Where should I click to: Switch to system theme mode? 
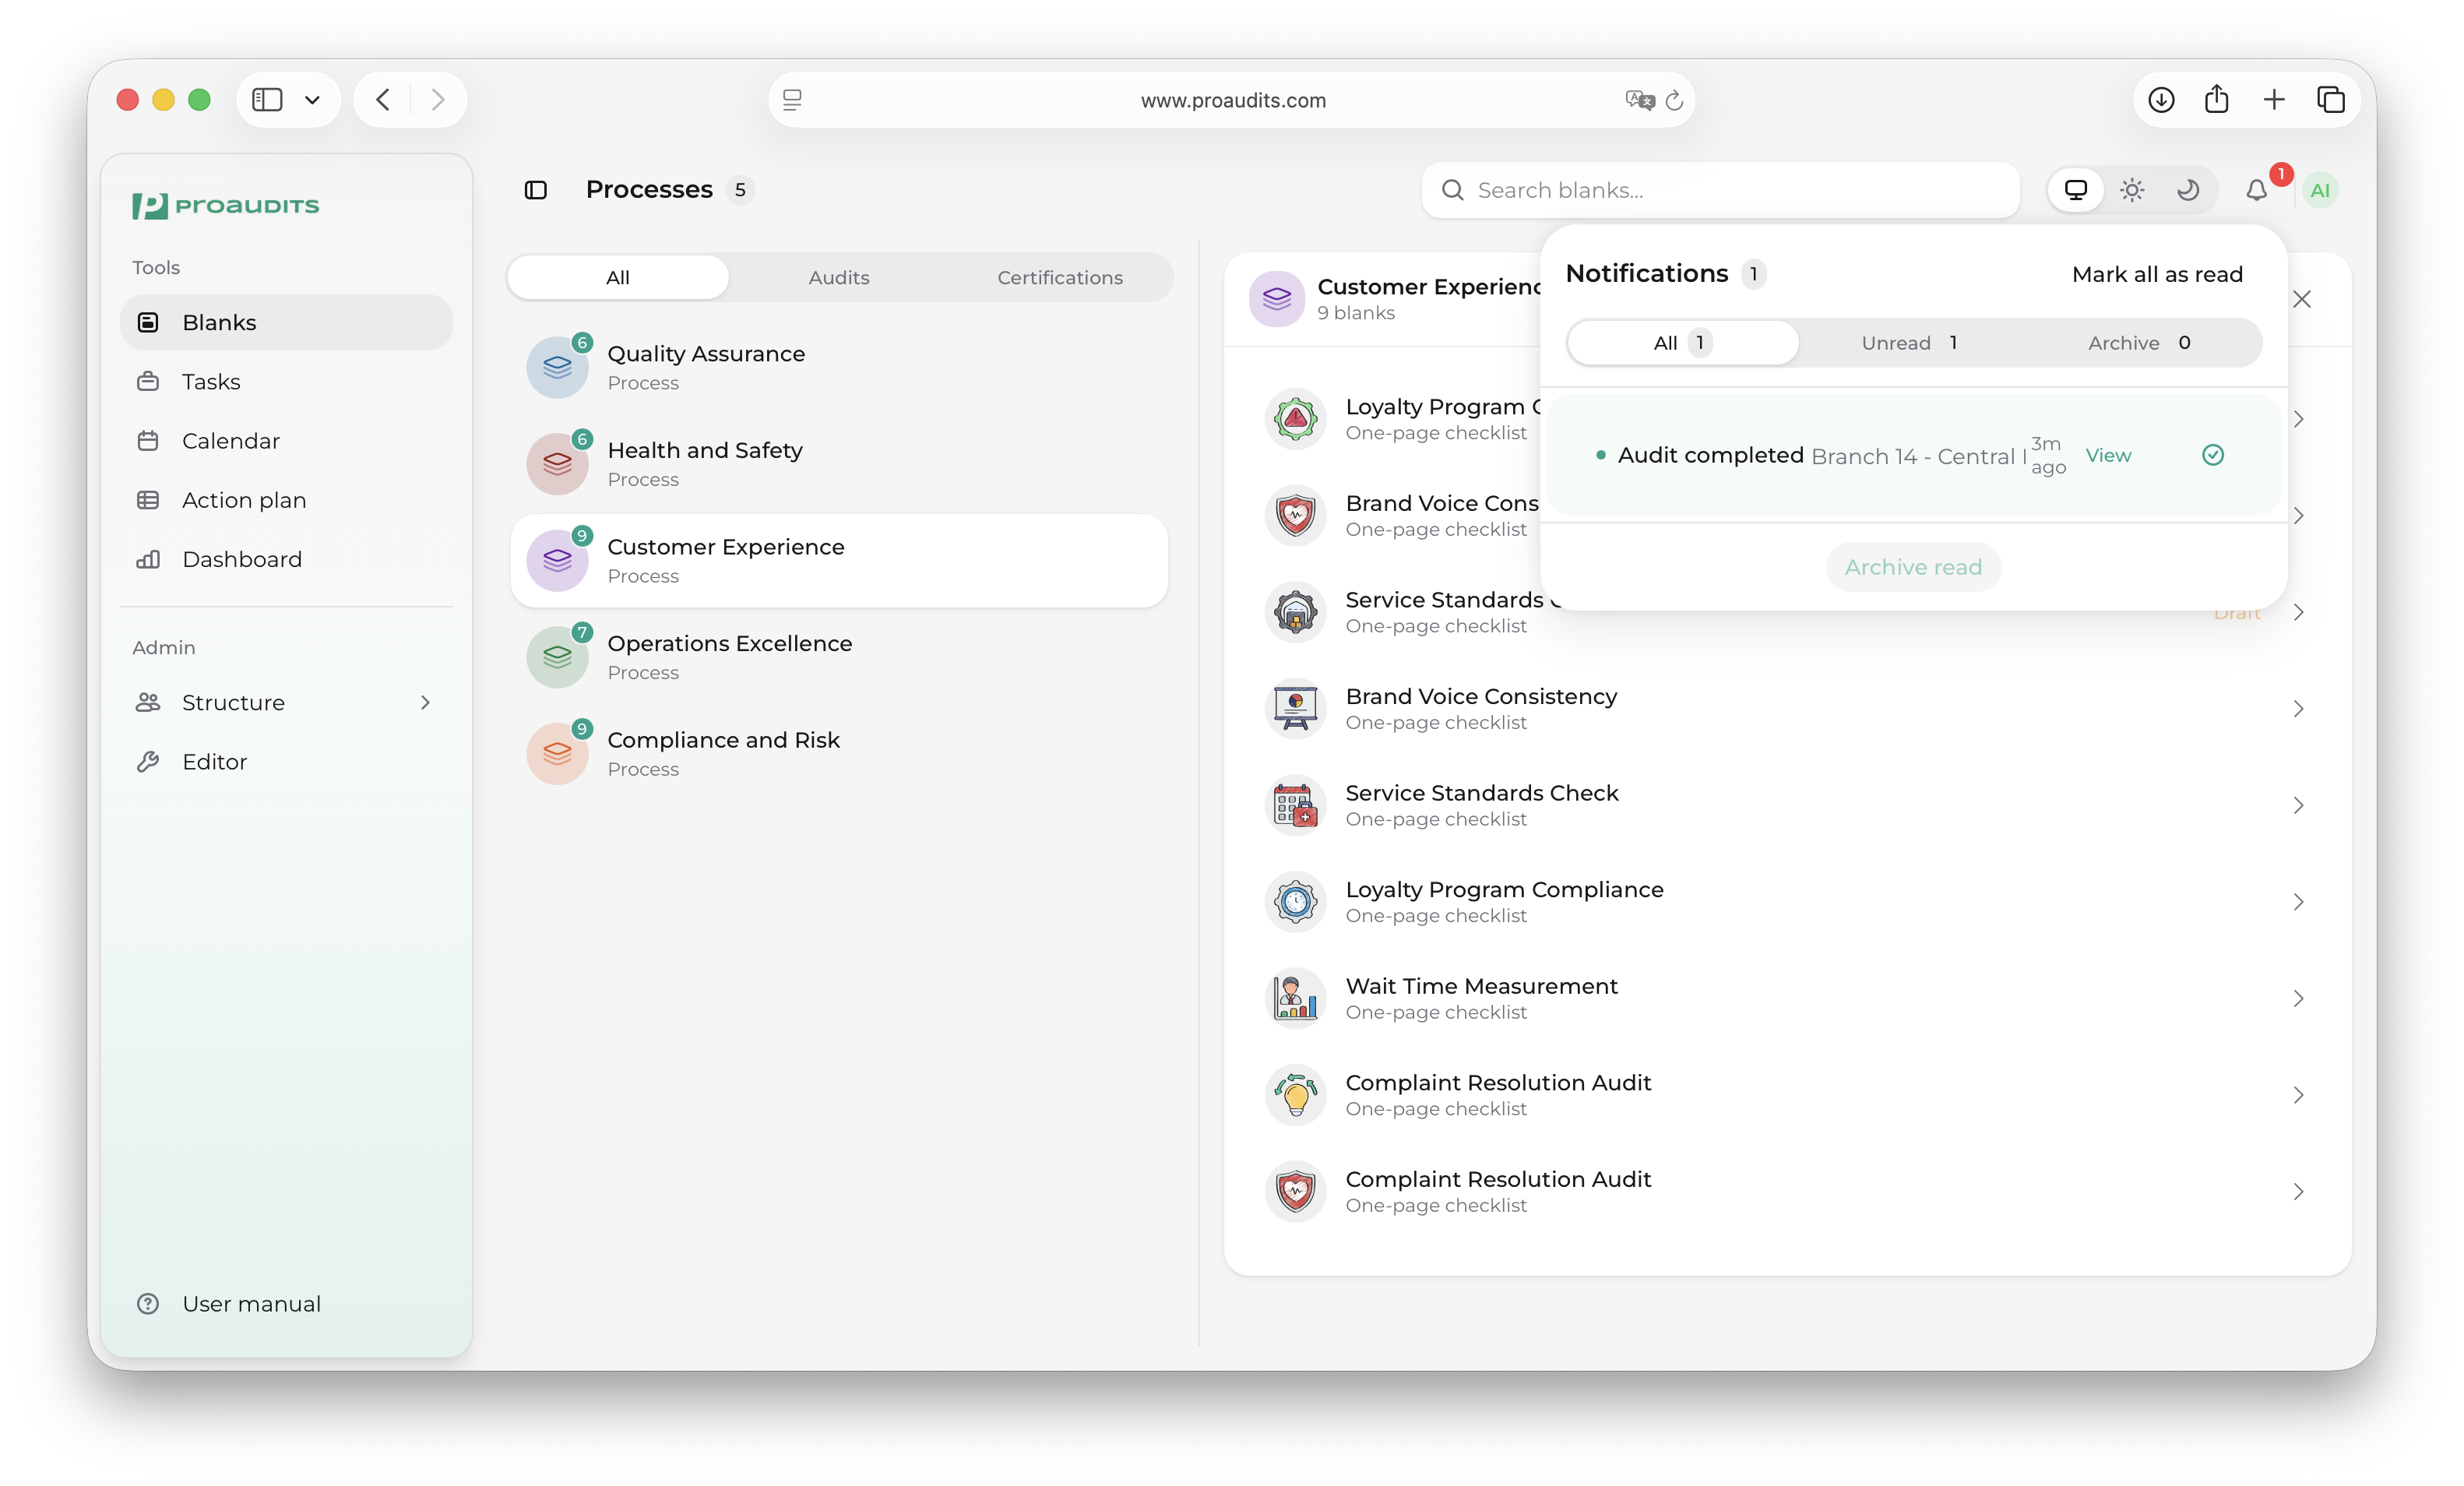click(2076, 190)
